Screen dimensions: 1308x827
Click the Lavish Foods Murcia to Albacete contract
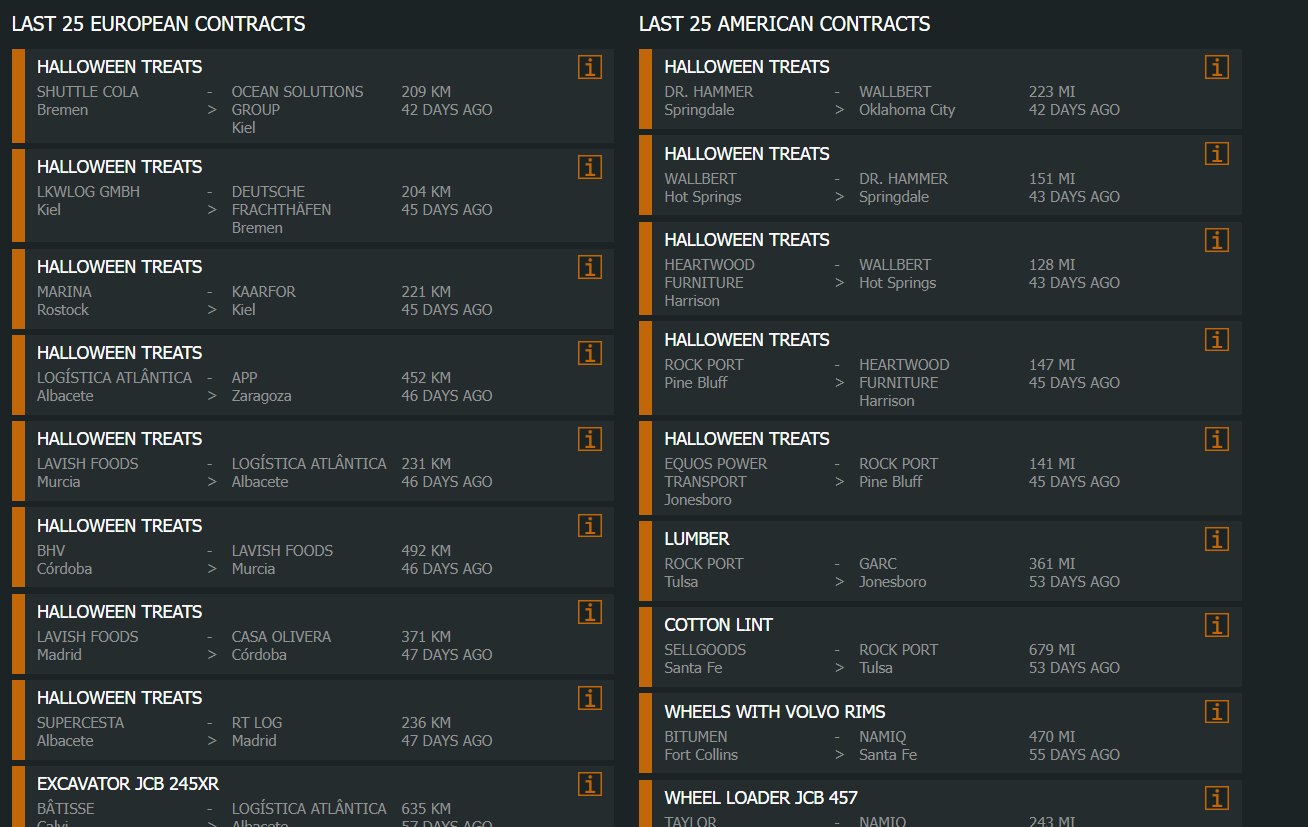click(300, 459)
